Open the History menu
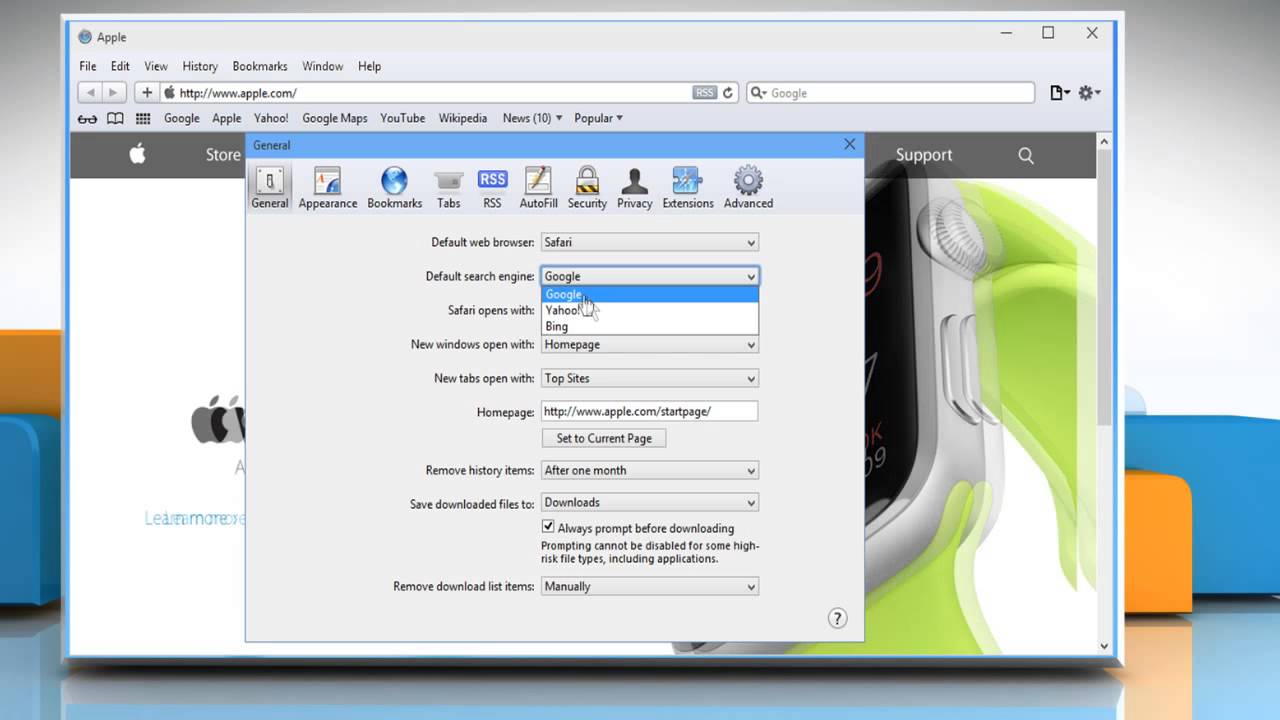The height and width of the screenshot is (720, 1280). click(x=200, y=66)
